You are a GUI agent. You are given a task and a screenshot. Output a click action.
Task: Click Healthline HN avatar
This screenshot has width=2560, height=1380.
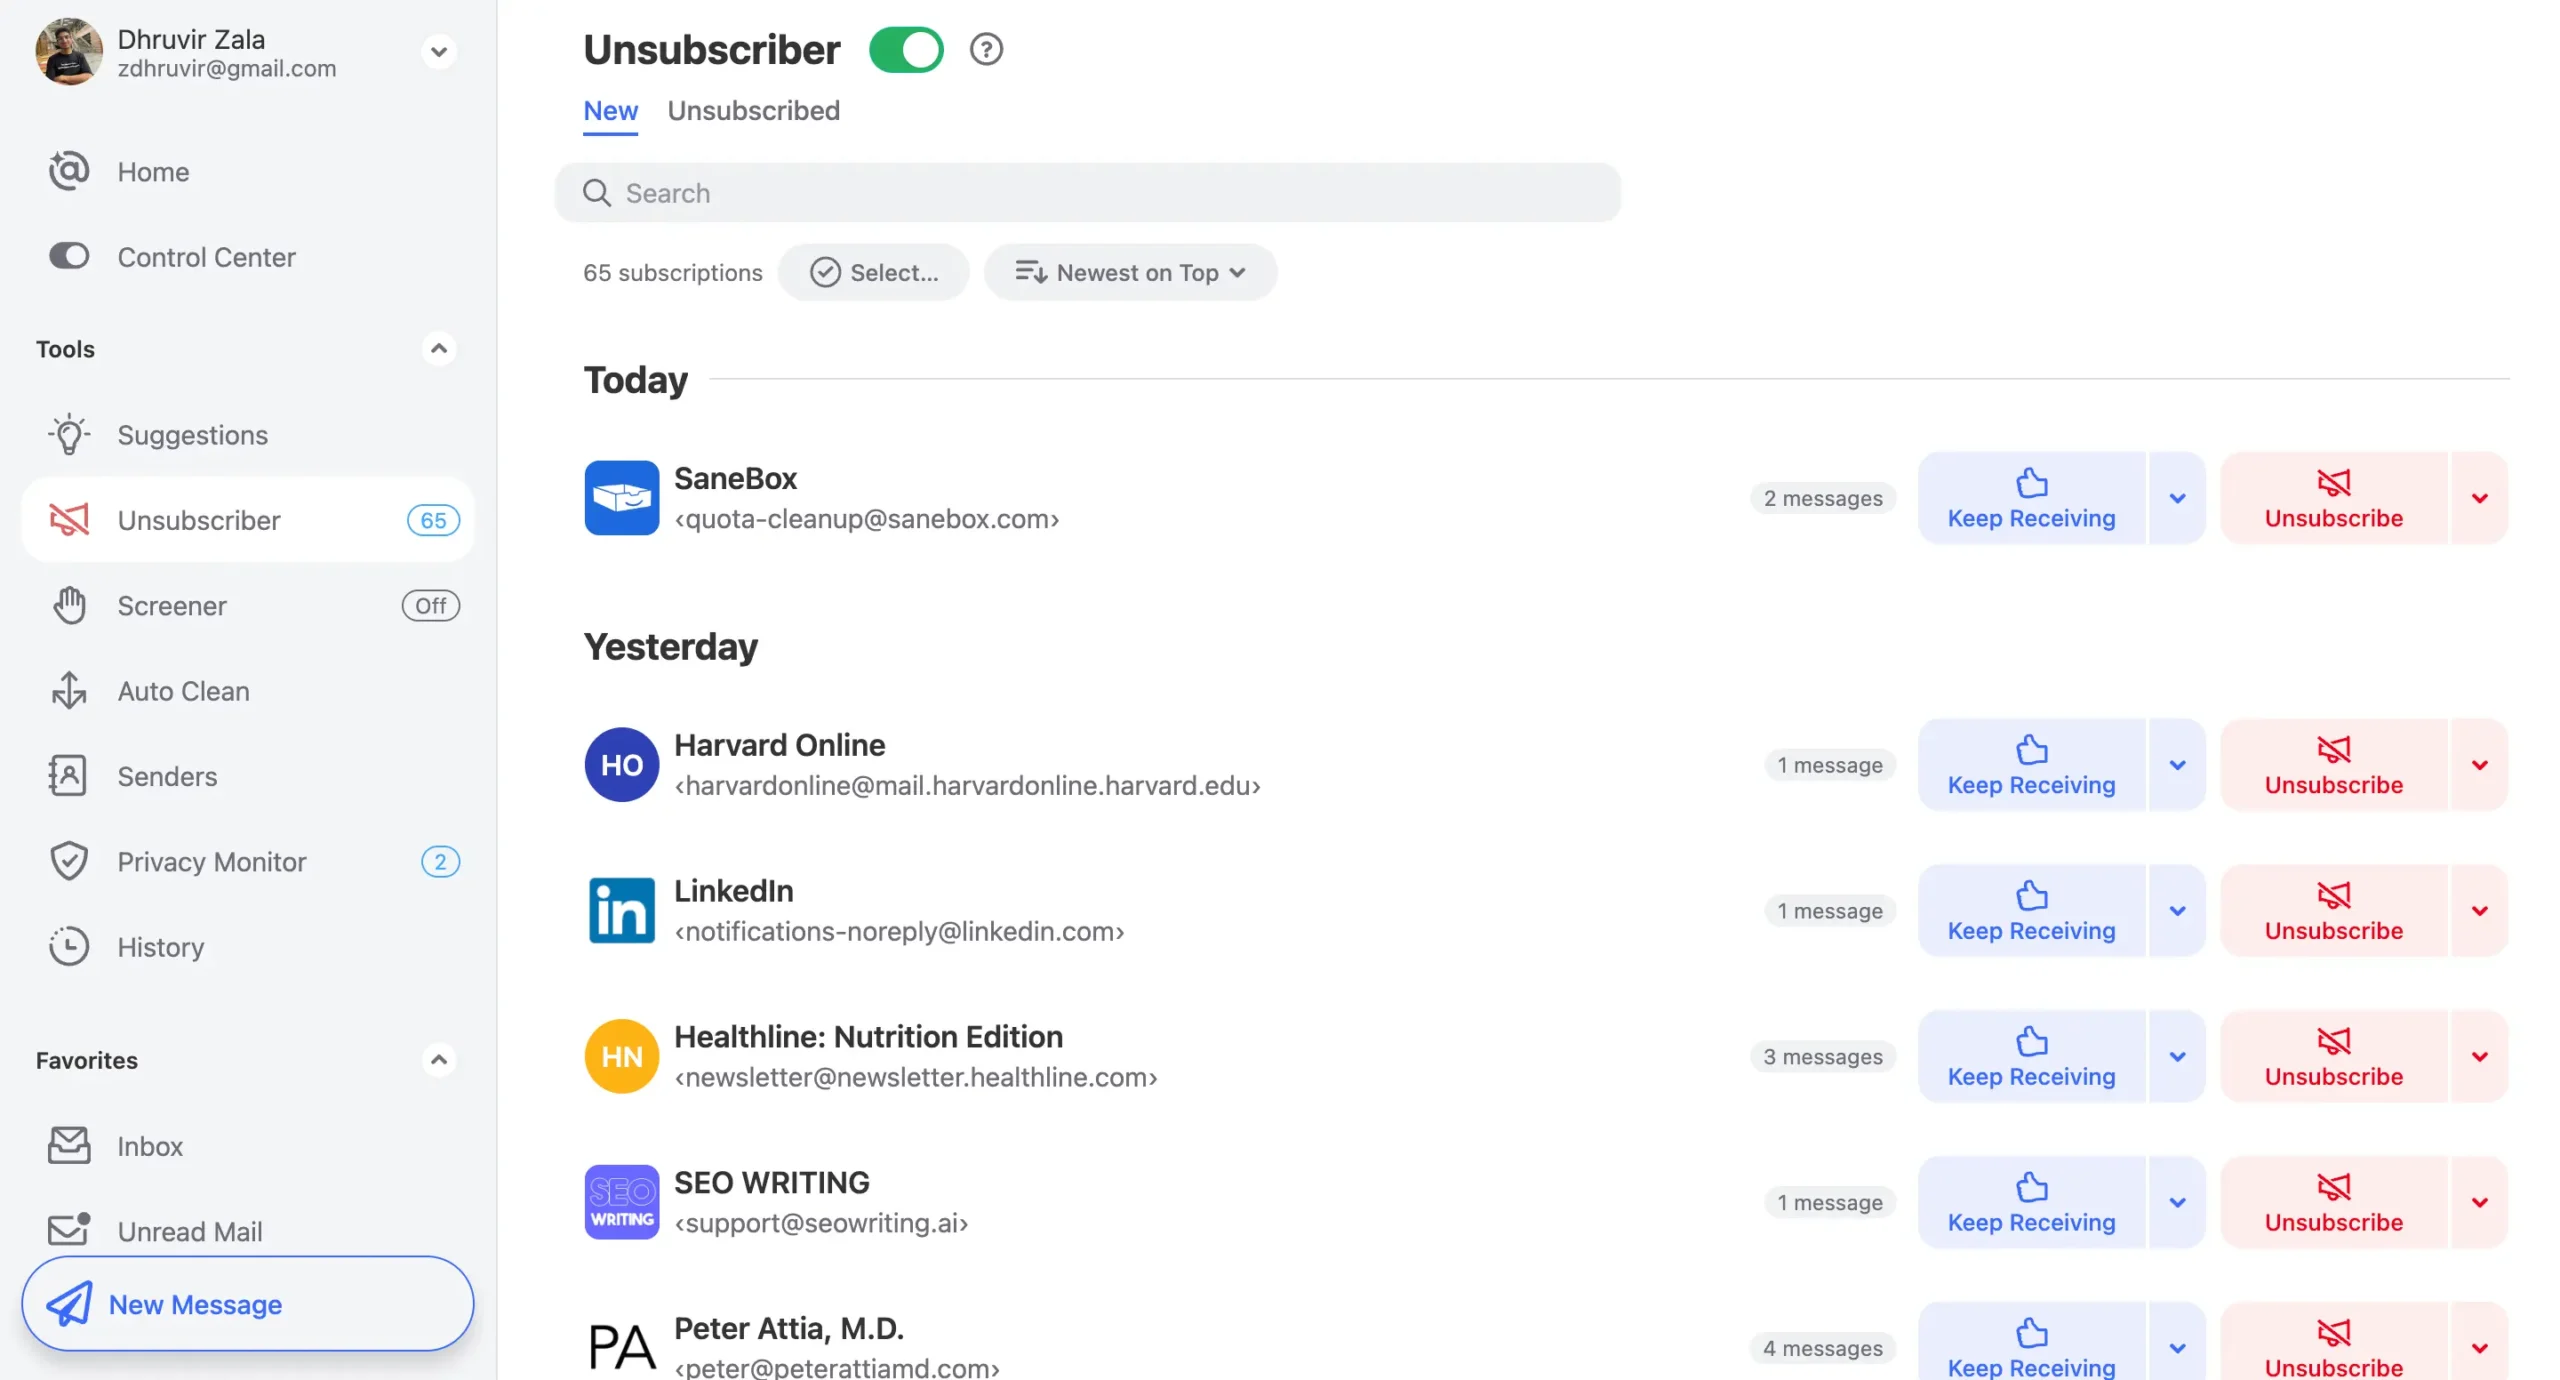621,1056
